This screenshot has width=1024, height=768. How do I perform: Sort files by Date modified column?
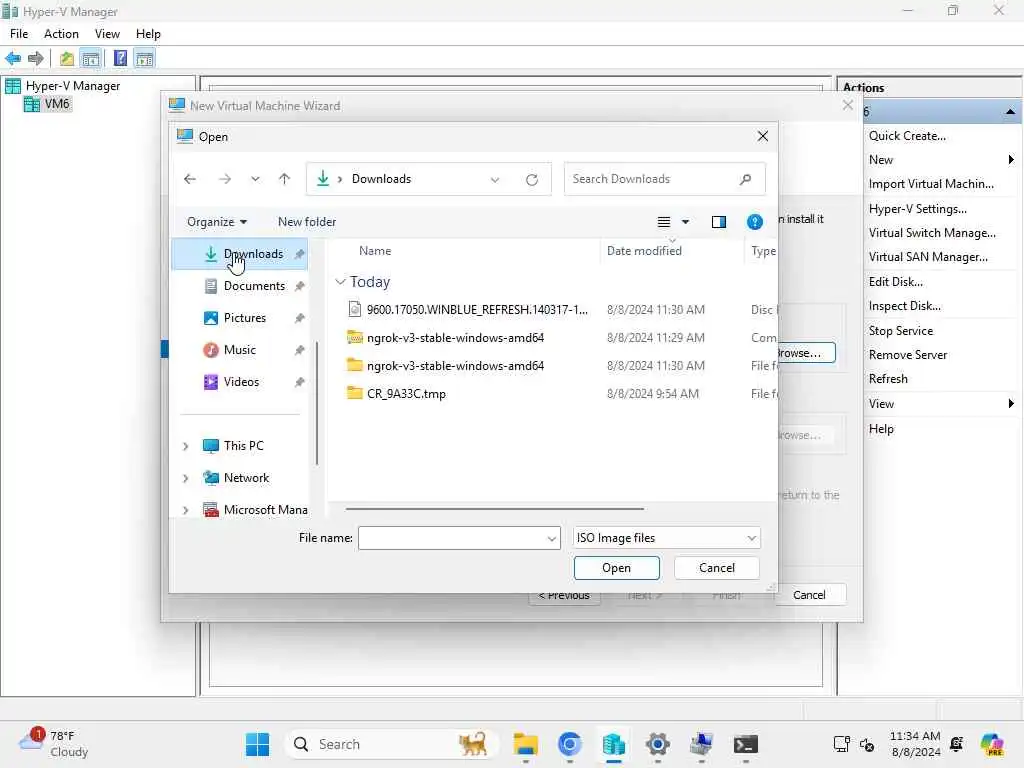click(645, 251)
